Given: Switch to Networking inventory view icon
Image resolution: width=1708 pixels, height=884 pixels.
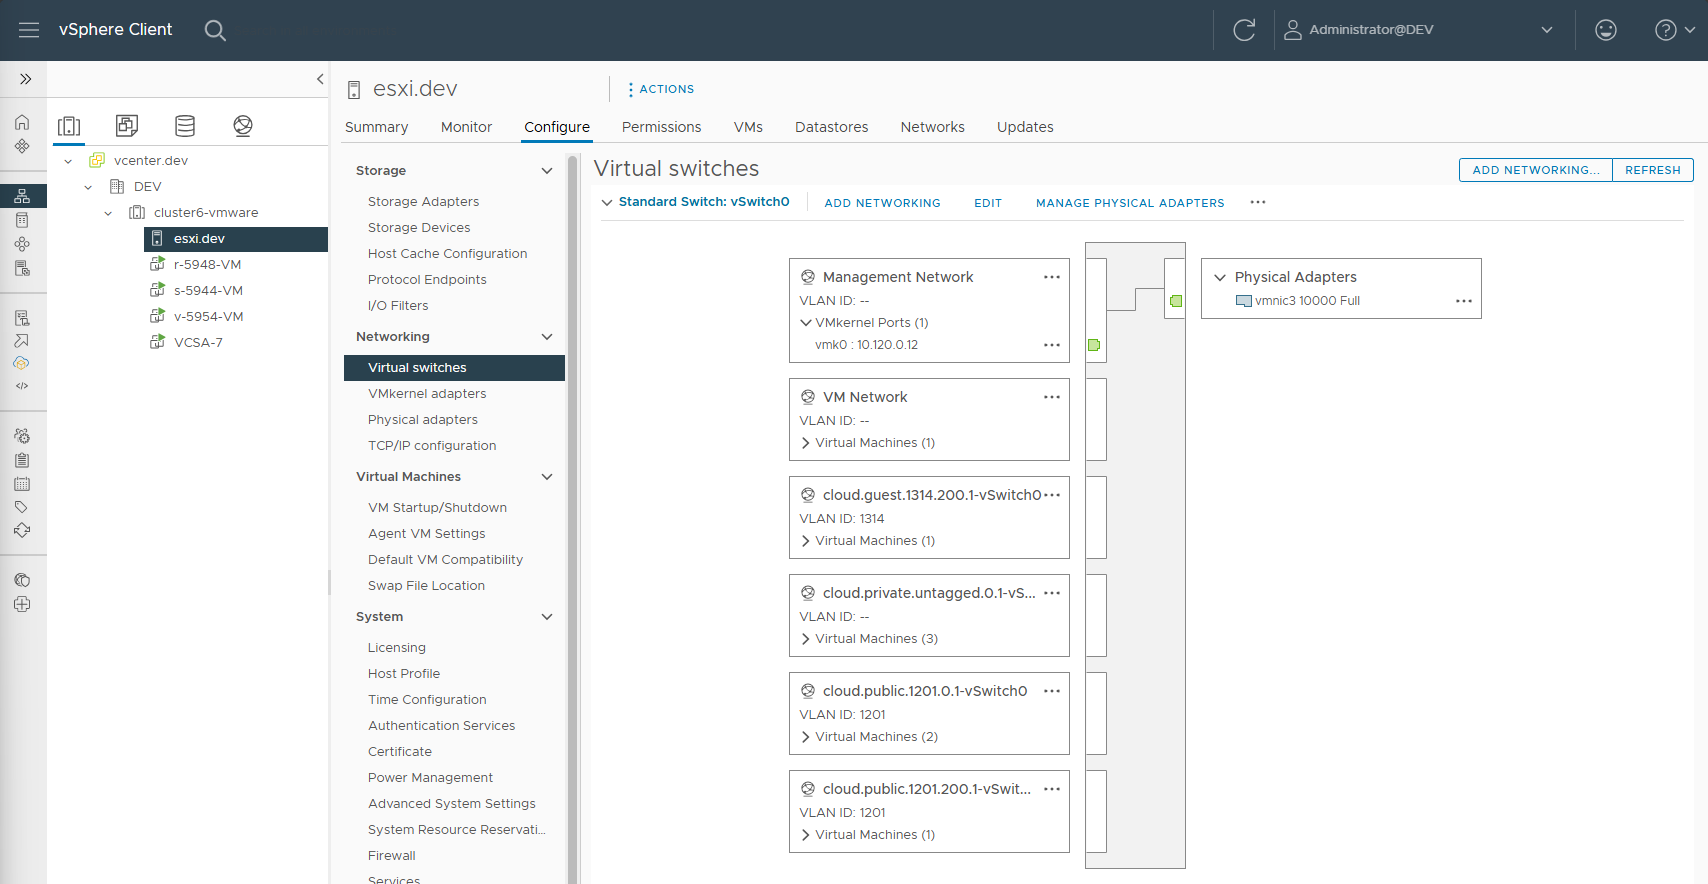Looking at the screenshot, I should click(x=243, y=125).
